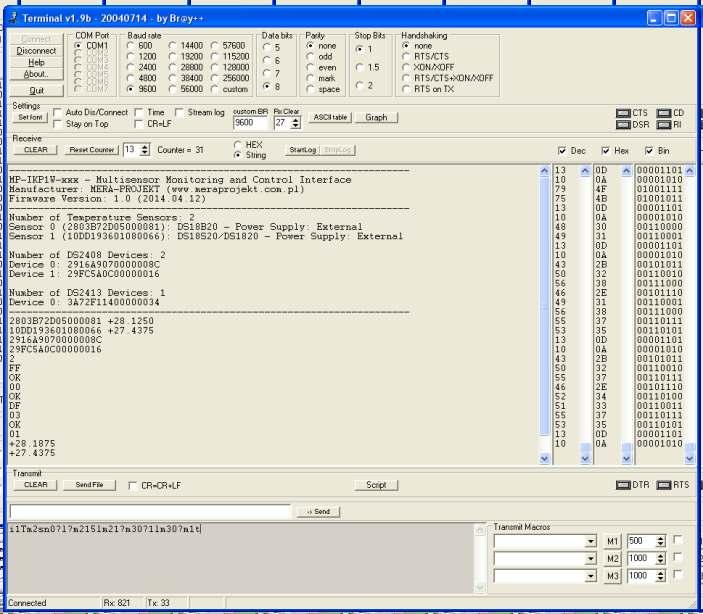
Task: Uncheck the Dec column checkbox
Action: (x=562, y=151)
